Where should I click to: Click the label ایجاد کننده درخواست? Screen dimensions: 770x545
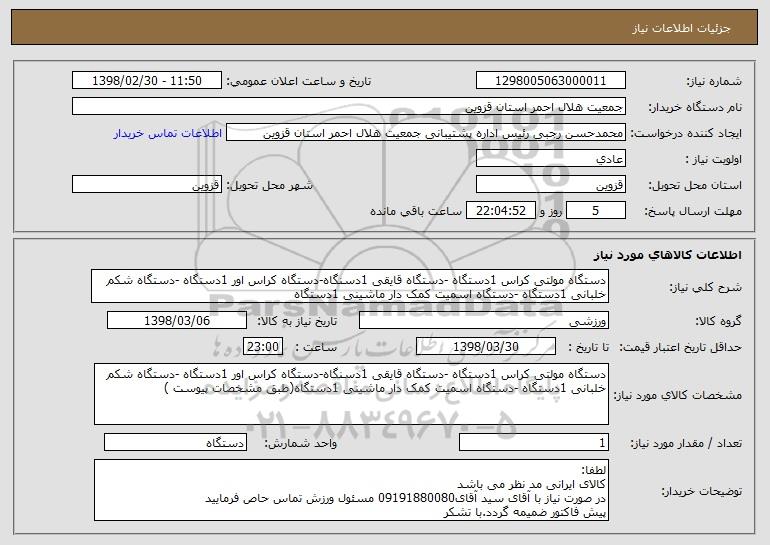point(686,133)
